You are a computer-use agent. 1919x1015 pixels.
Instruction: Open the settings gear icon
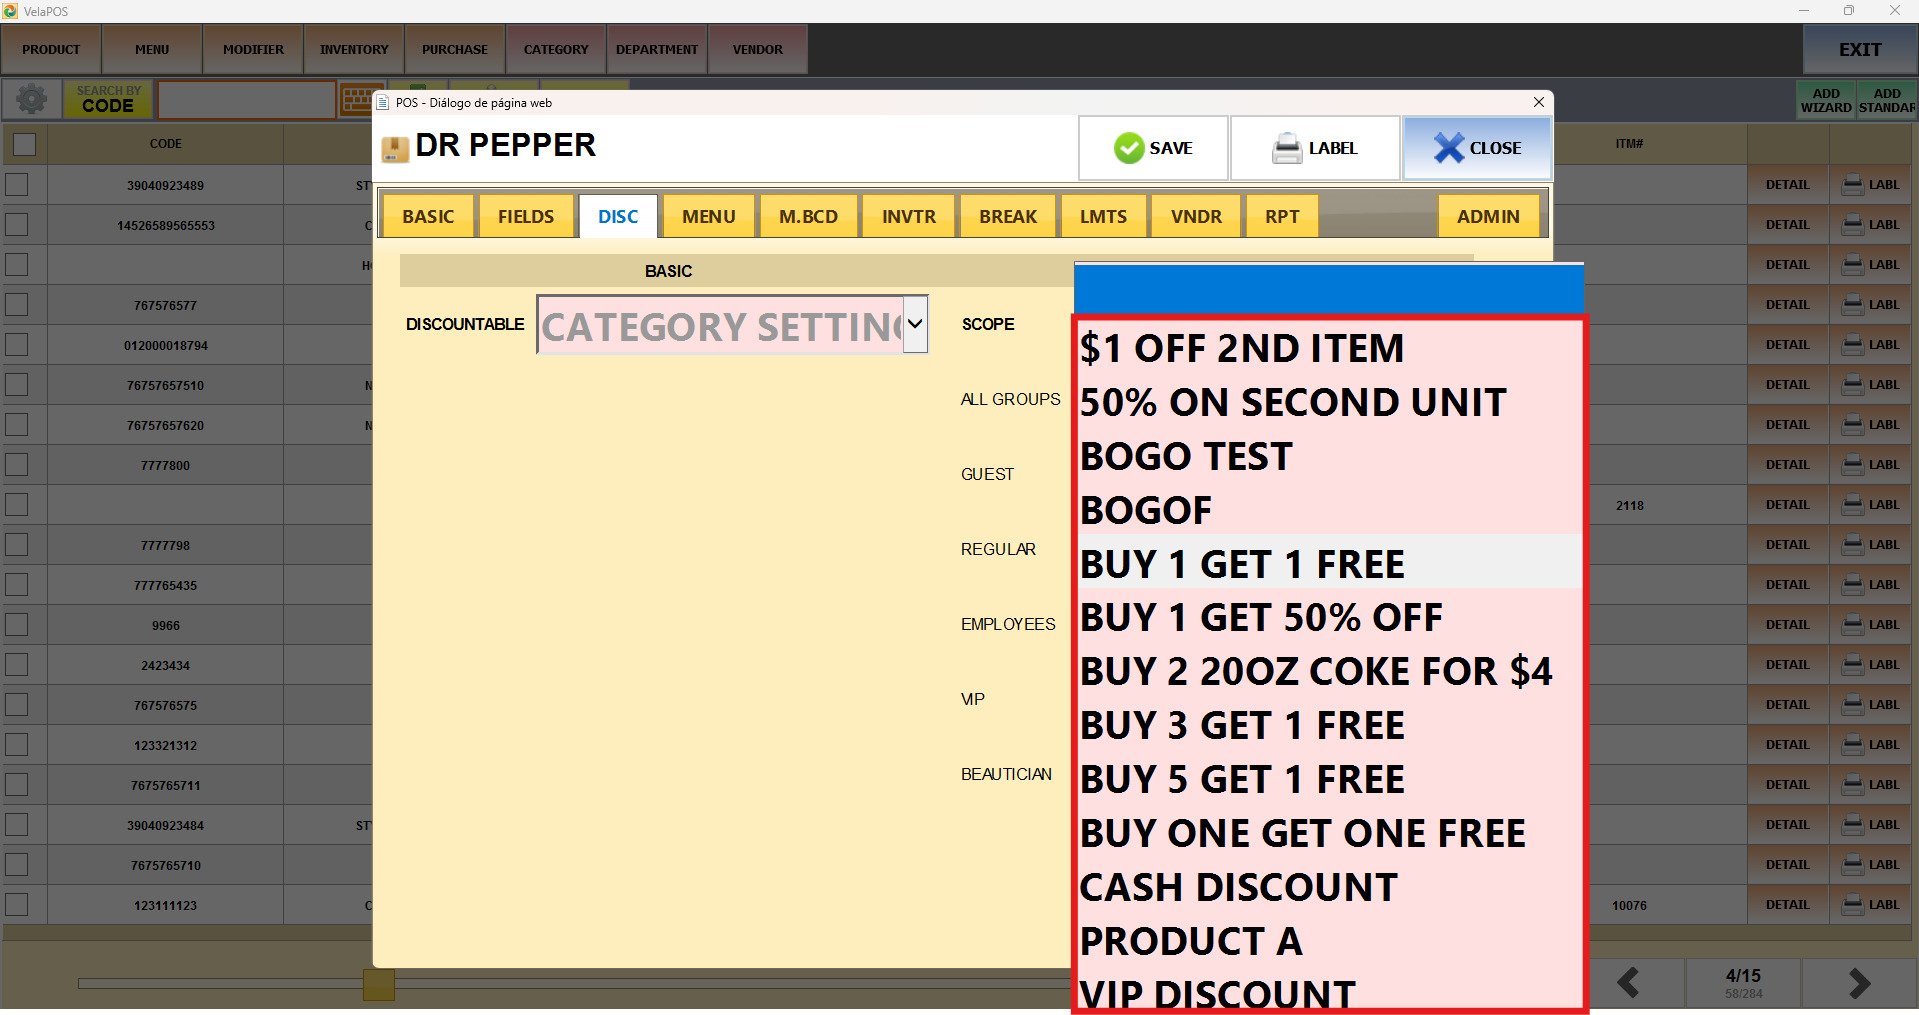31,99
